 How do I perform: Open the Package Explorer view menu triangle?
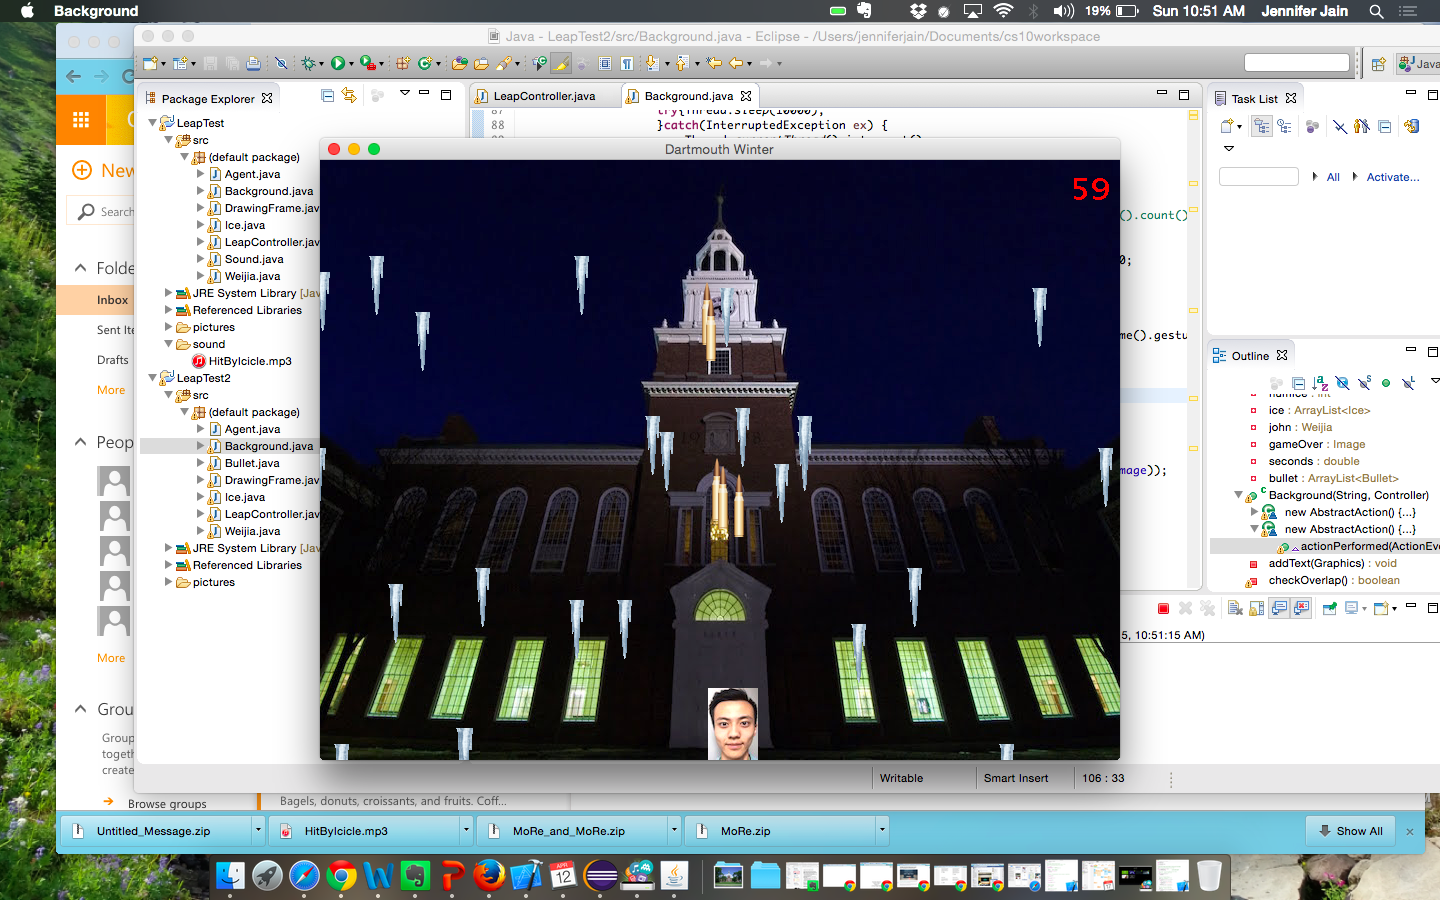(404, 94)
